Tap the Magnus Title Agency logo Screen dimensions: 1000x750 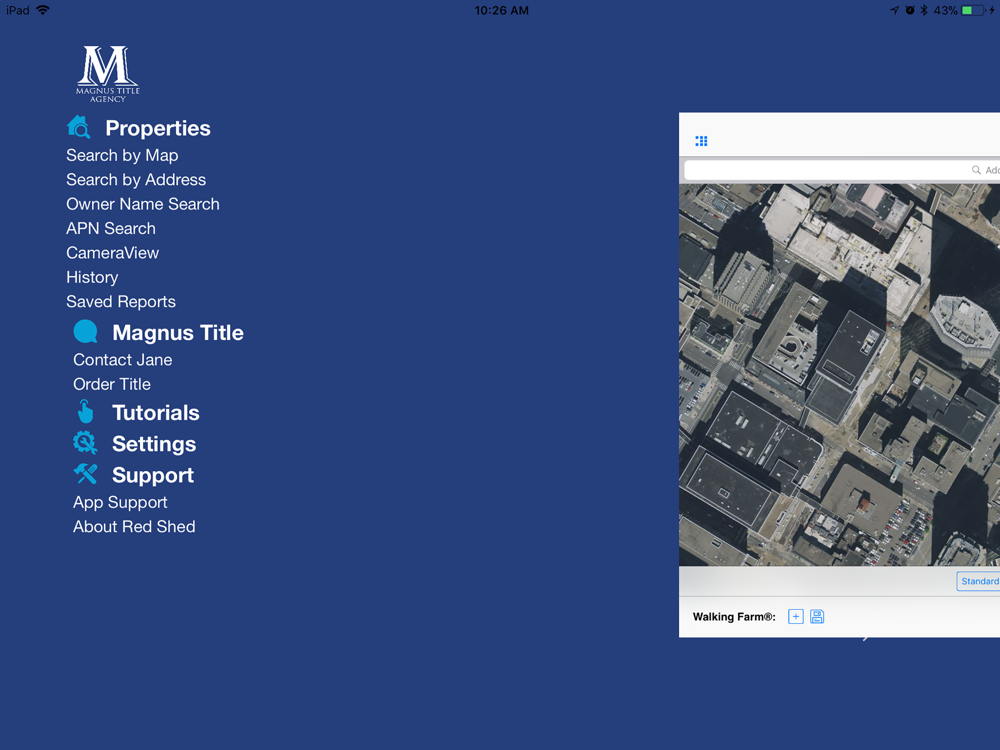[x=107, y=74]
